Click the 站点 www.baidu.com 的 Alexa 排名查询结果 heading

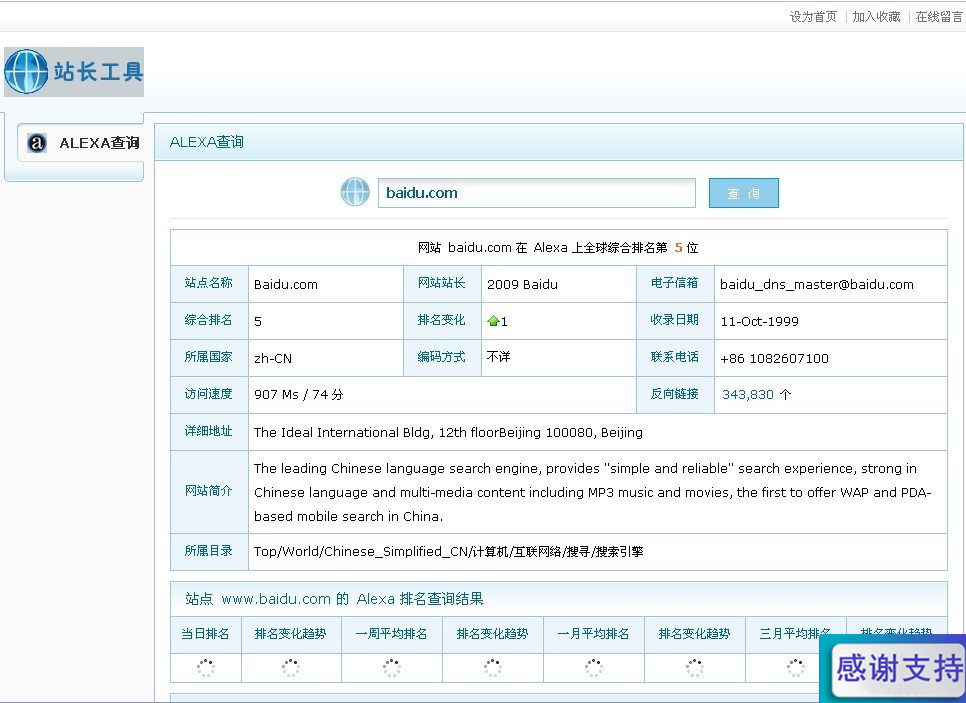pos(334,599)
